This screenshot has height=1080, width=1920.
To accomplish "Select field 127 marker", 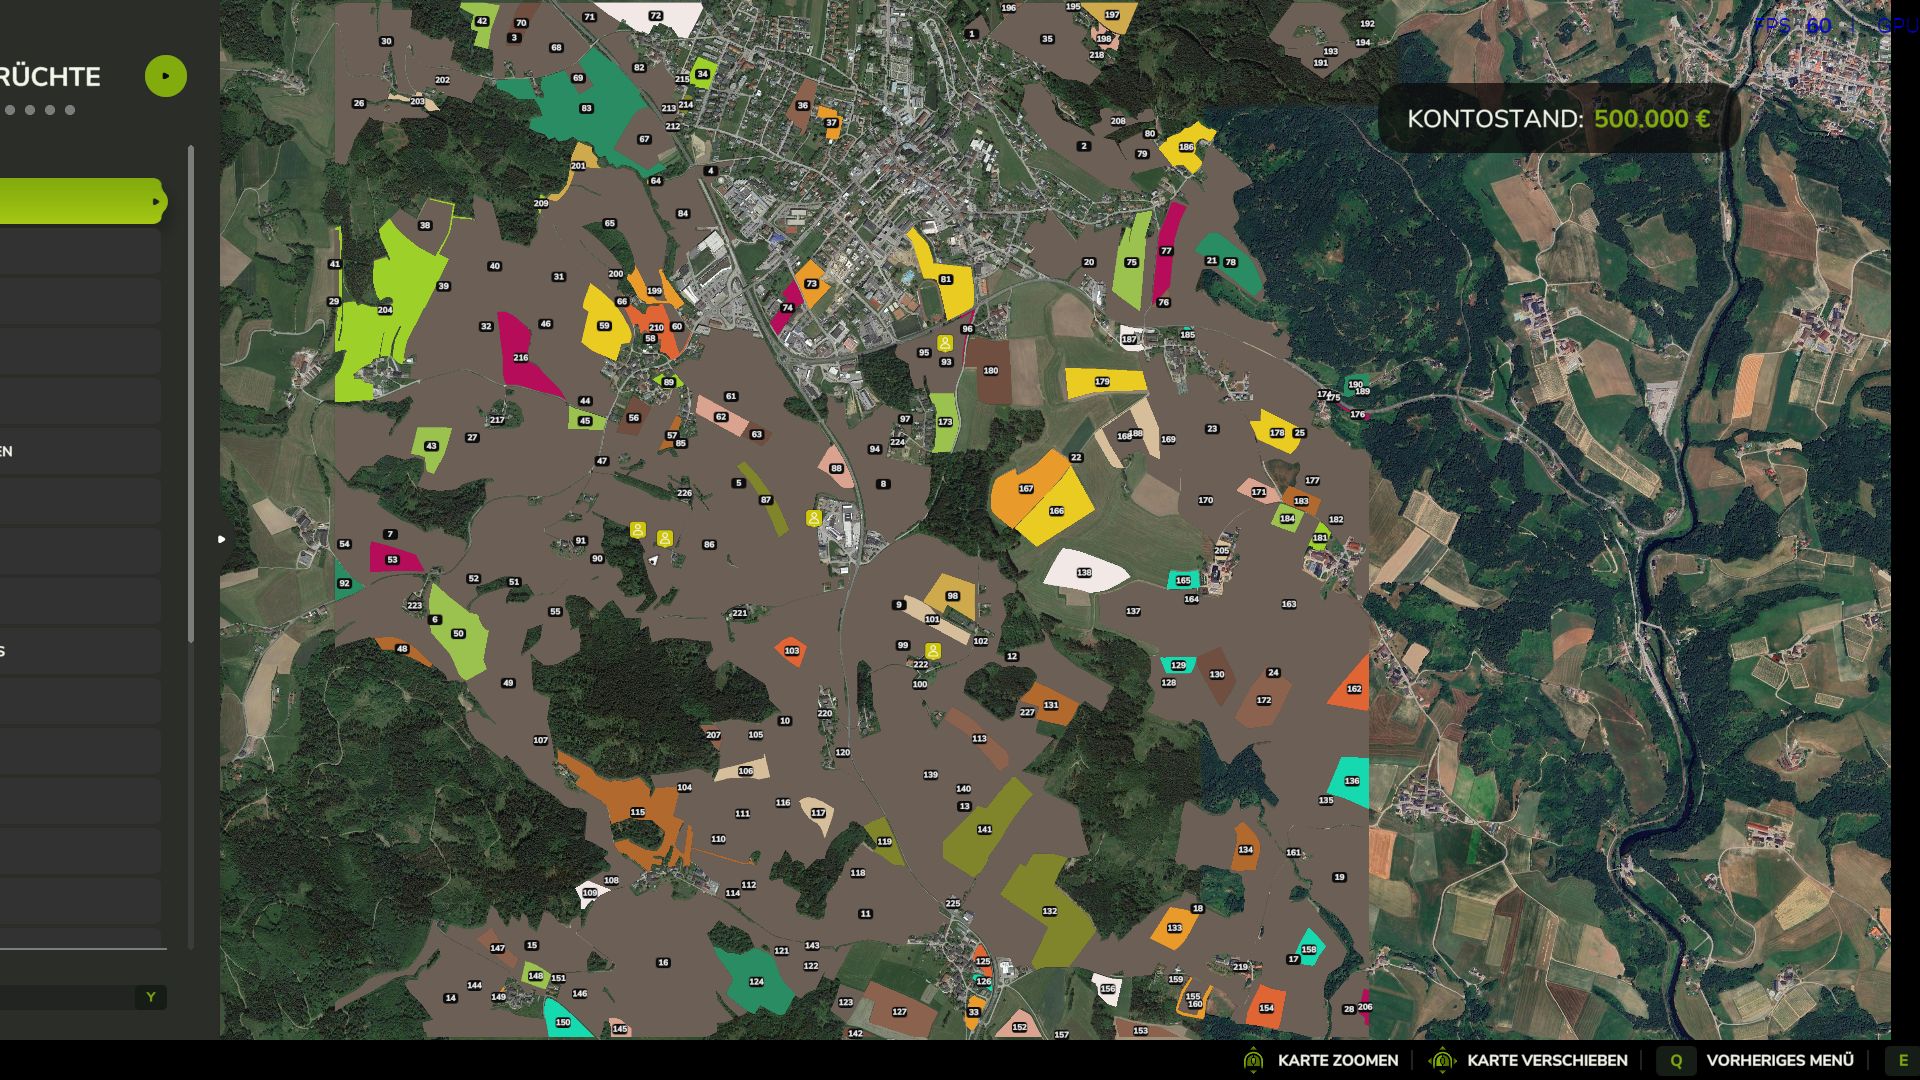I will coord(899,1012).
